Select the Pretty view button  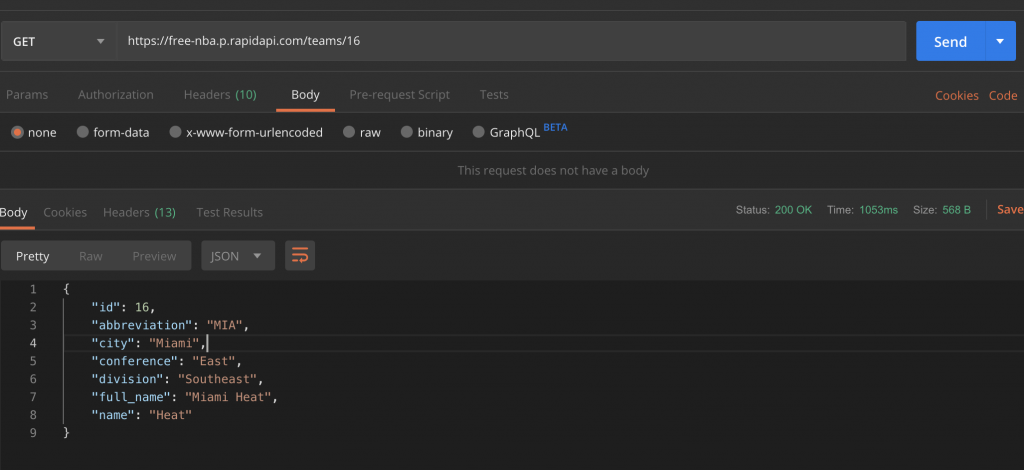point(33,256)
